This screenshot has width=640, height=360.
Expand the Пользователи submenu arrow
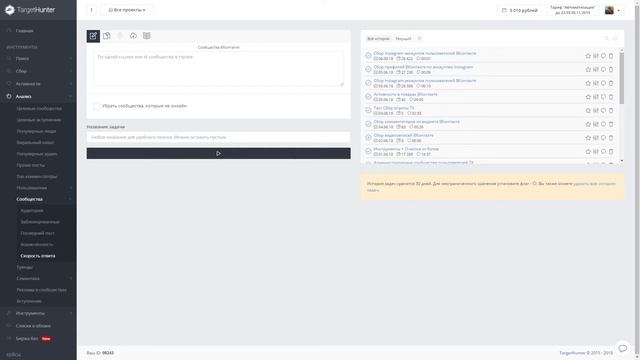coord(70,188)
